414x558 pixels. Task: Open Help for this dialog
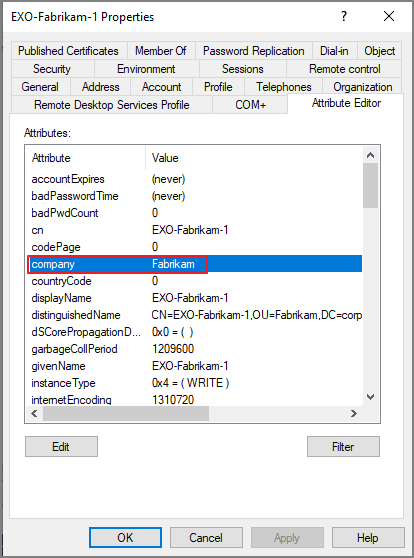(x=368, y=537)
